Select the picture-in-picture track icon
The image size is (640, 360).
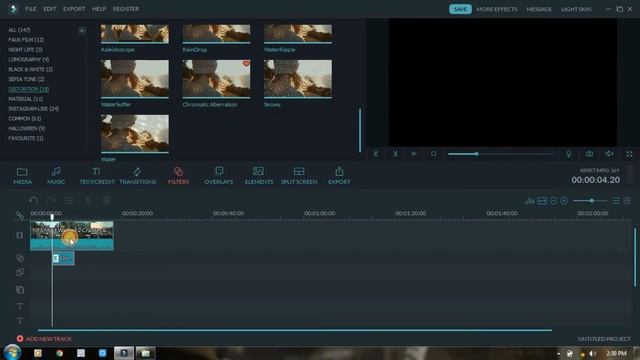[x=20, y=290]
